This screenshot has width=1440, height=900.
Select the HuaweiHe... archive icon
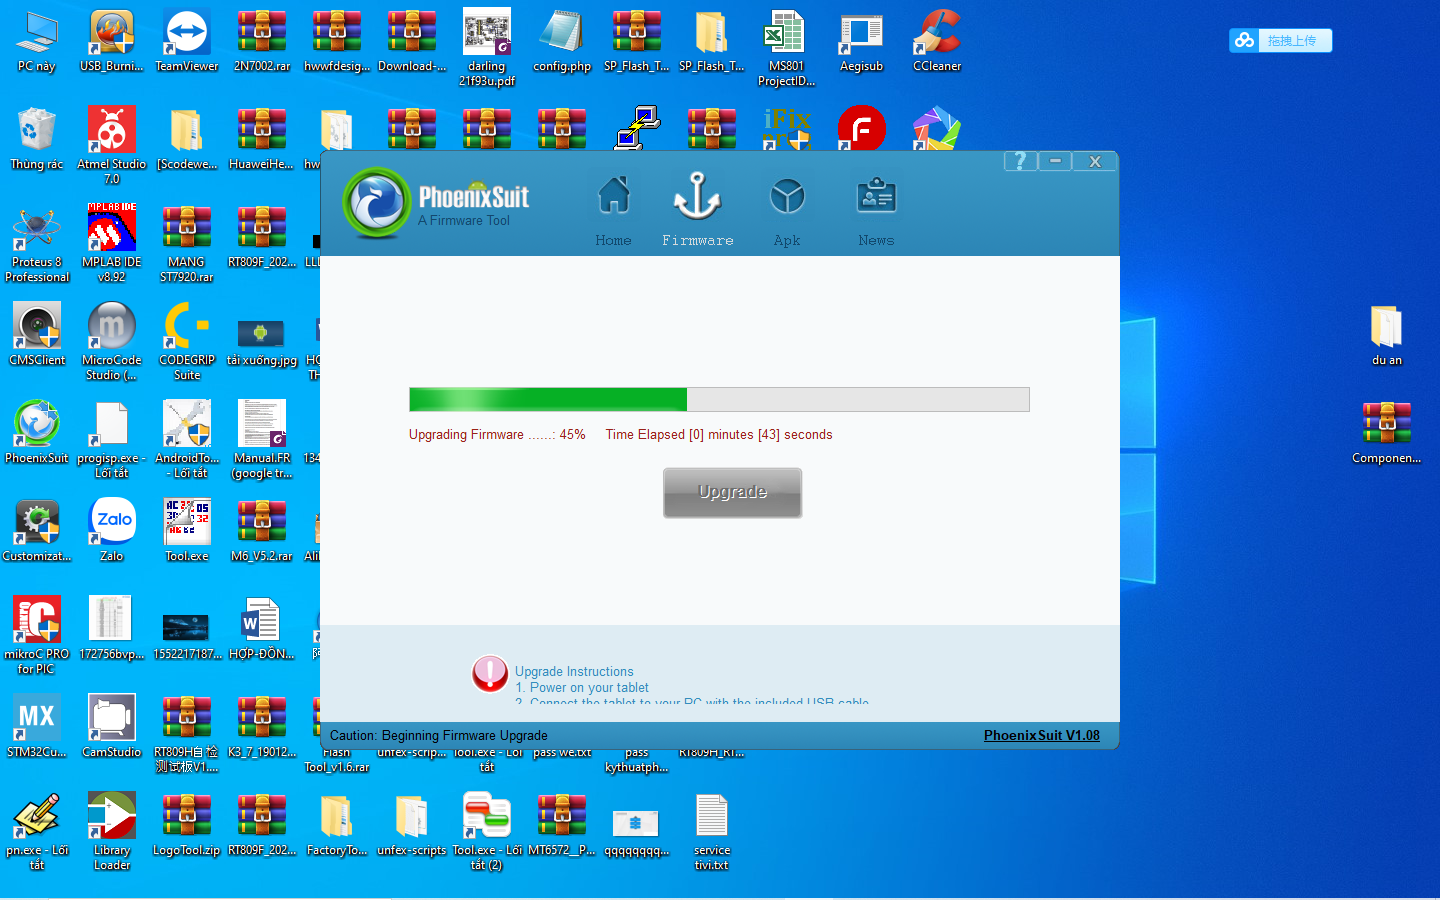[x=262, y=139]
